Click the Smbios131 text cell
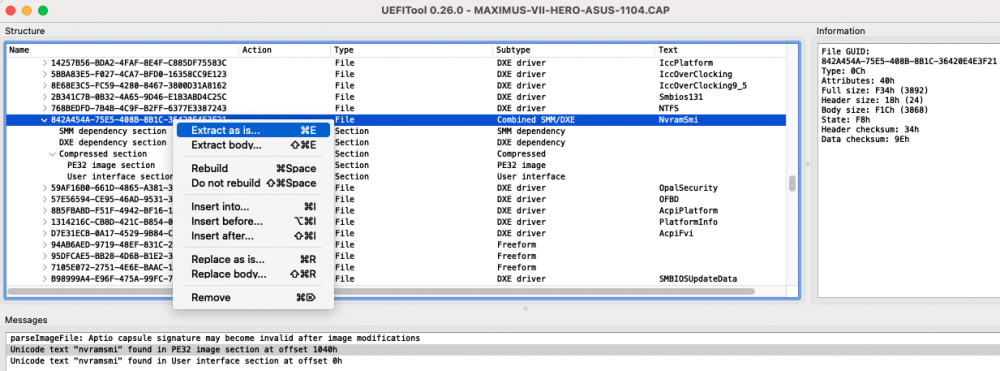This screenshot has width=1000, height=371. [x=680, y=97]
